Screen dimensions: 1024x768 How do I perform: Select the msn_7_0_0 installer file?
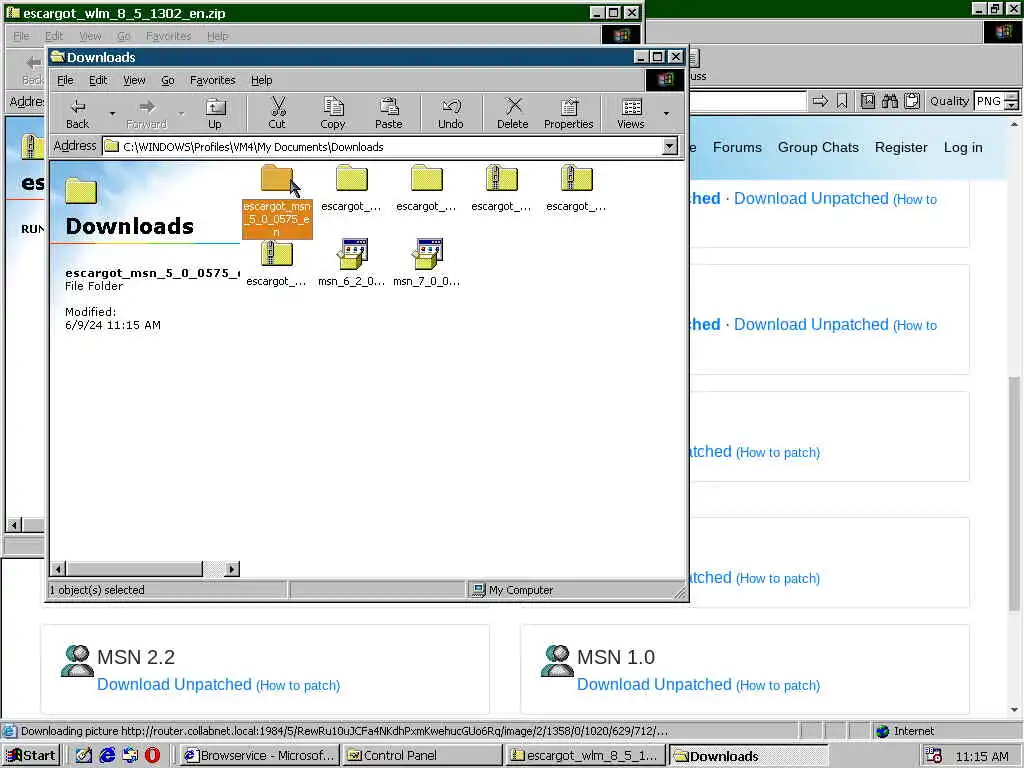coord(427,263)
